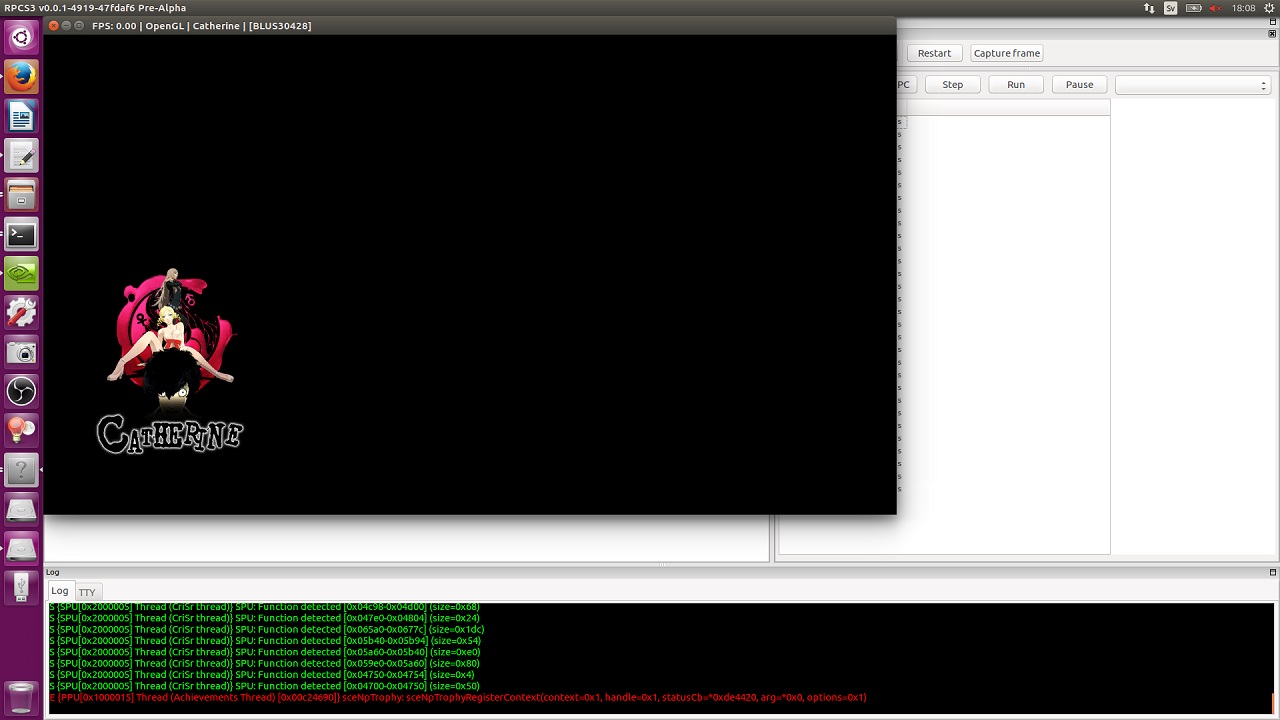This screenshot has width=1280, height=720.
Task: Switch to the TTY tab
Action: click(x=87, y=592)
